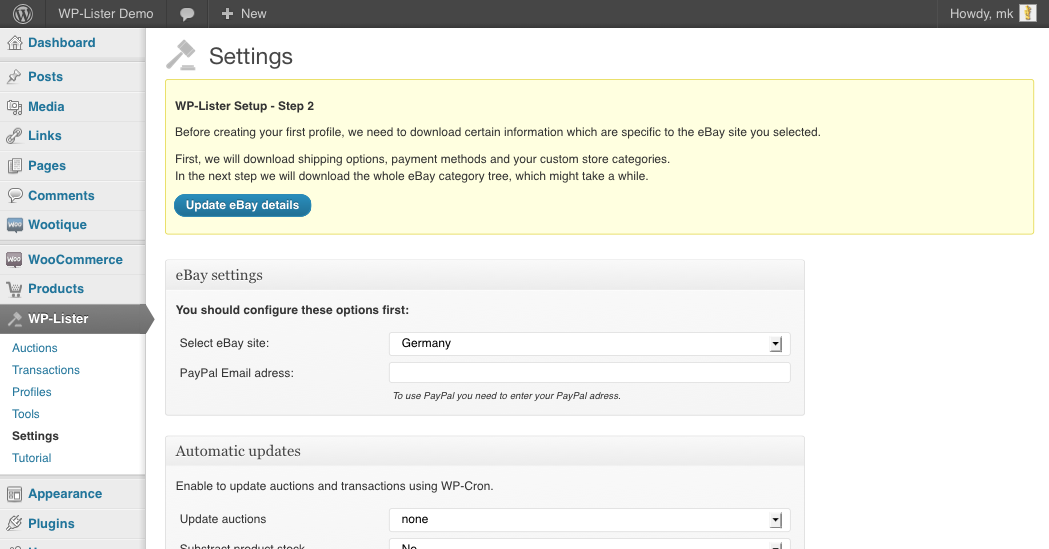Go to Transactions submenu

(x=45, y=370)
